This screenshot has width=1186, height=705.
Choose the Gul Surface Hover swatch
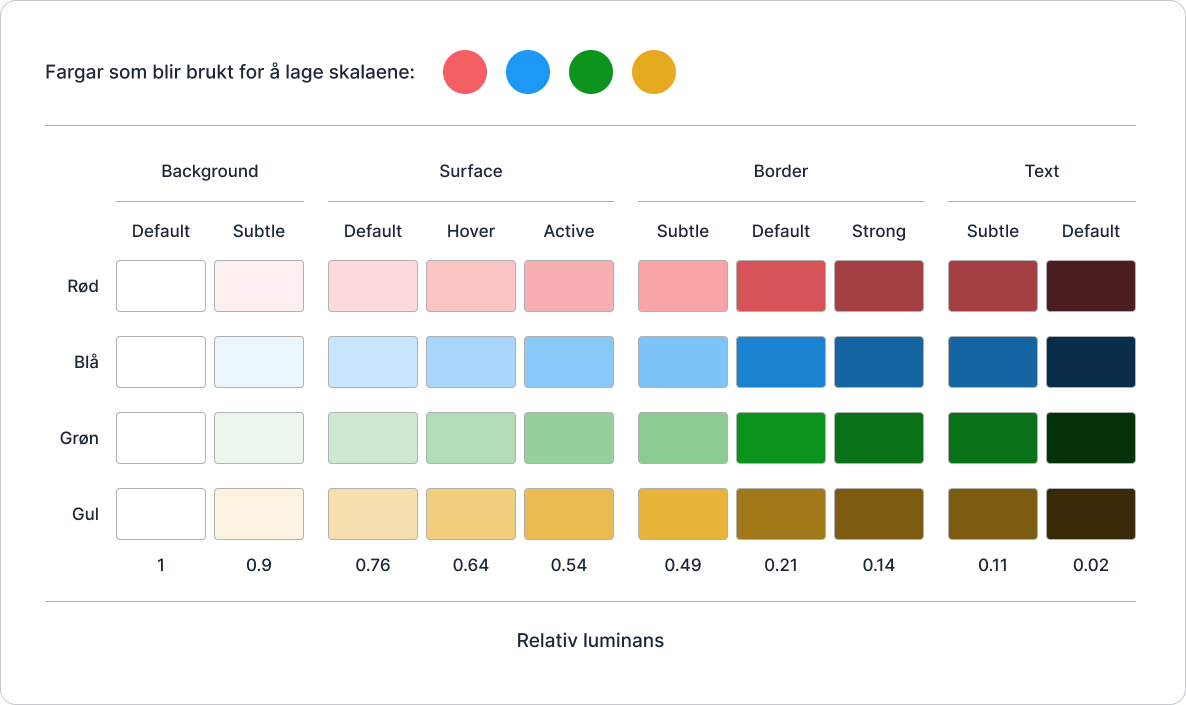pyautogui.click(x=471, y=514)
